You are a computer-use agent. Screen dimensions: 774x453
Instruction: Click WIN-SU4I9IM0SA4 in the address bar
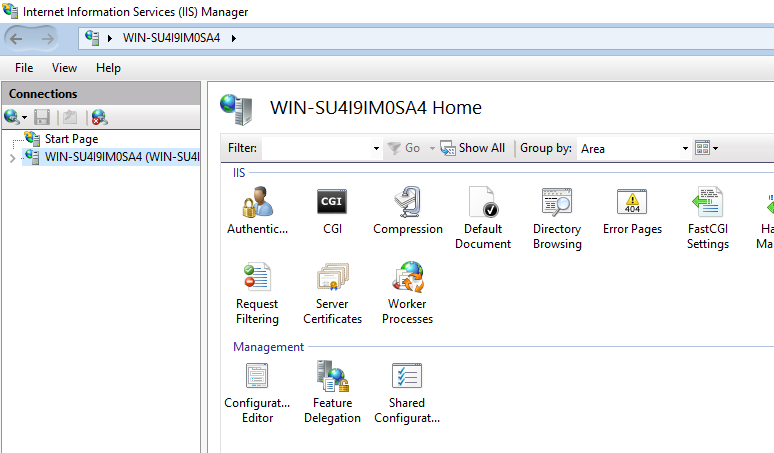click(171, 38)
